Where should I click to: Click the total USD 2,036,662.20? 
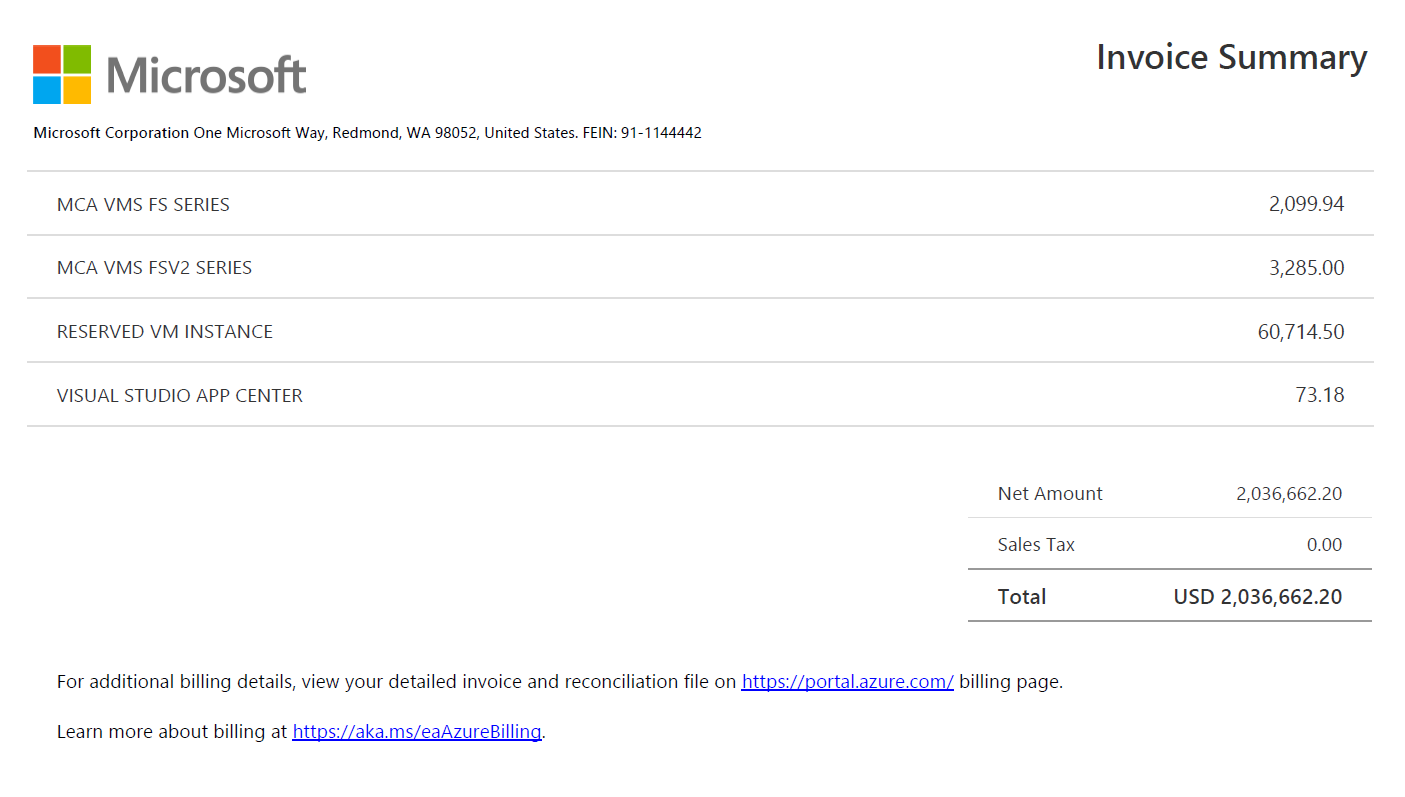tap(1258, 597)
